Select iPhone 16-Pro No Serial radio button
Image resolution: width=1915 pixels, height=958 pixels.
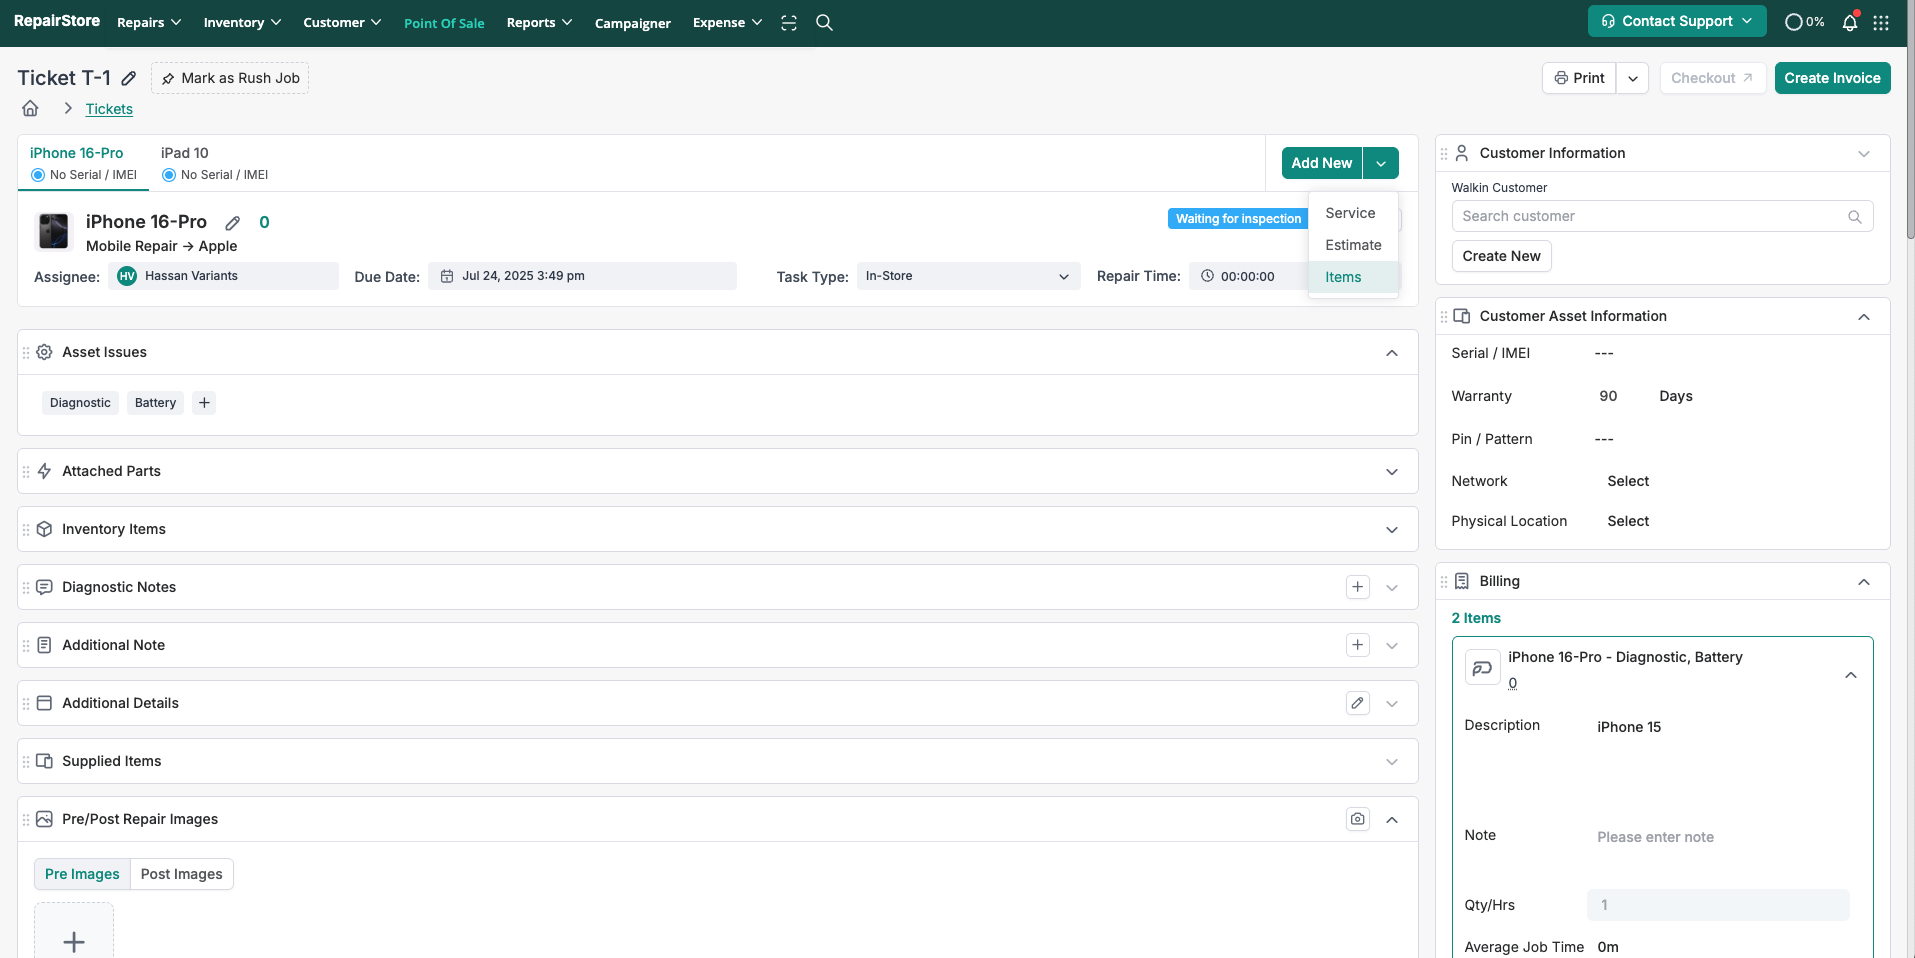(x=38, y=175)
